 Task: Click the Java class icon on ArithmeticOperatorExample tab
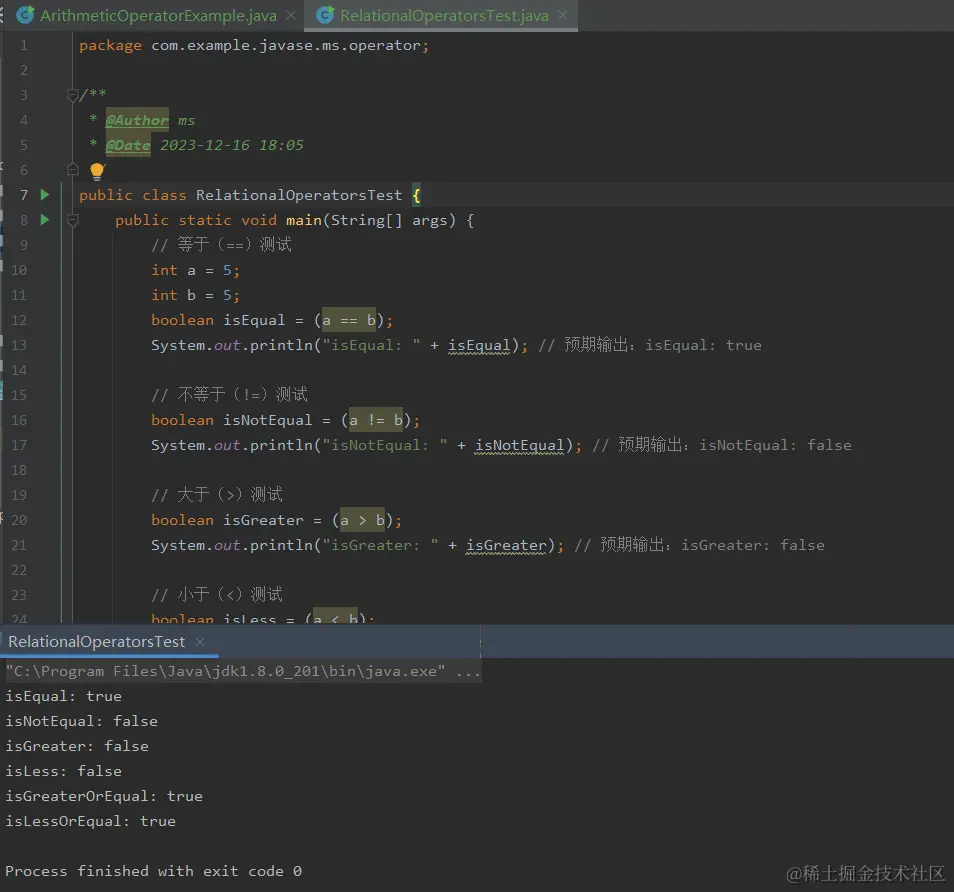(x=25, y=15)
